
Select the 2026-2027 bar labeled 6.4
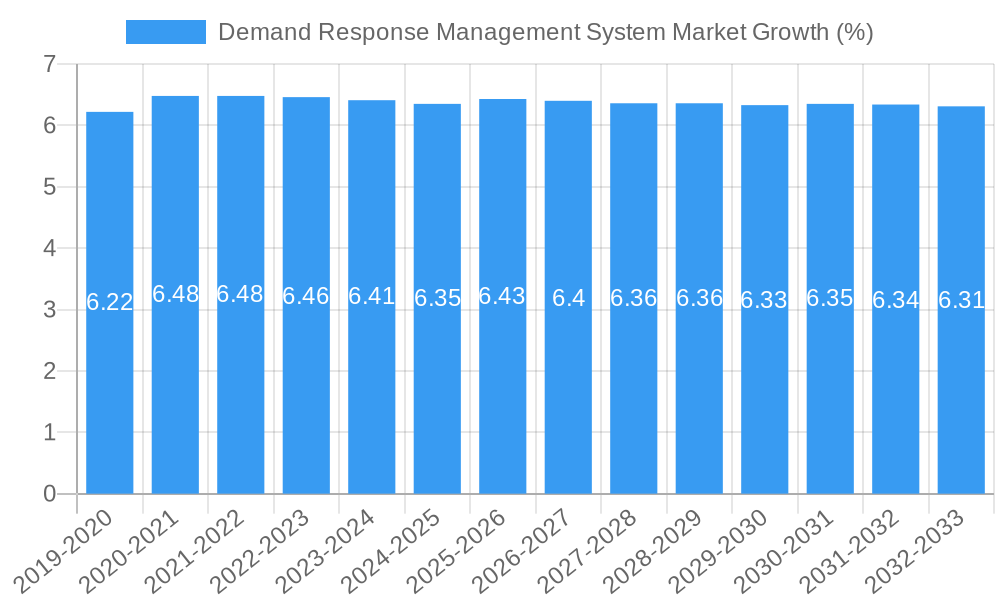pyautogui.click(x=568, y=297)
